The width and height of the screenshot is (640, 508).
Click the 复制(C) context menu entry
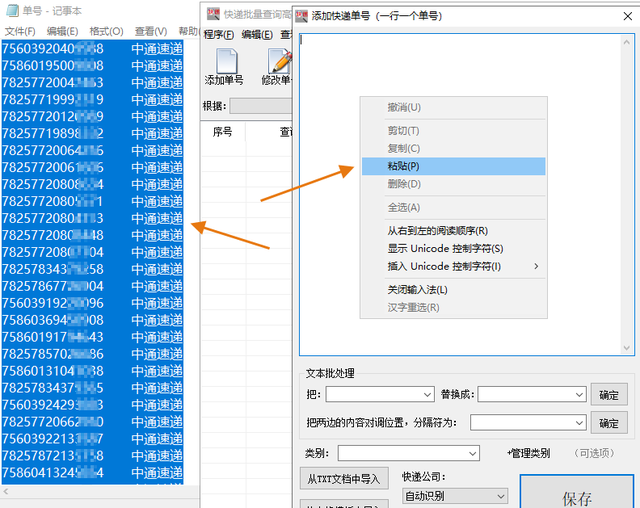pos(453,149)
